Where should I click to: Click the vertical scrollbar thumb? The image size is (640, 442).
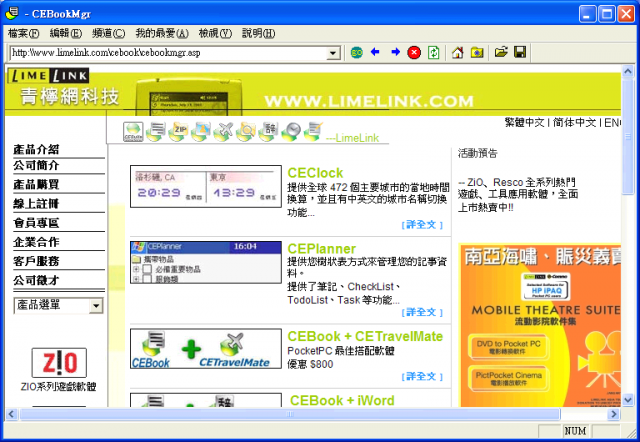tap(628, 136)
